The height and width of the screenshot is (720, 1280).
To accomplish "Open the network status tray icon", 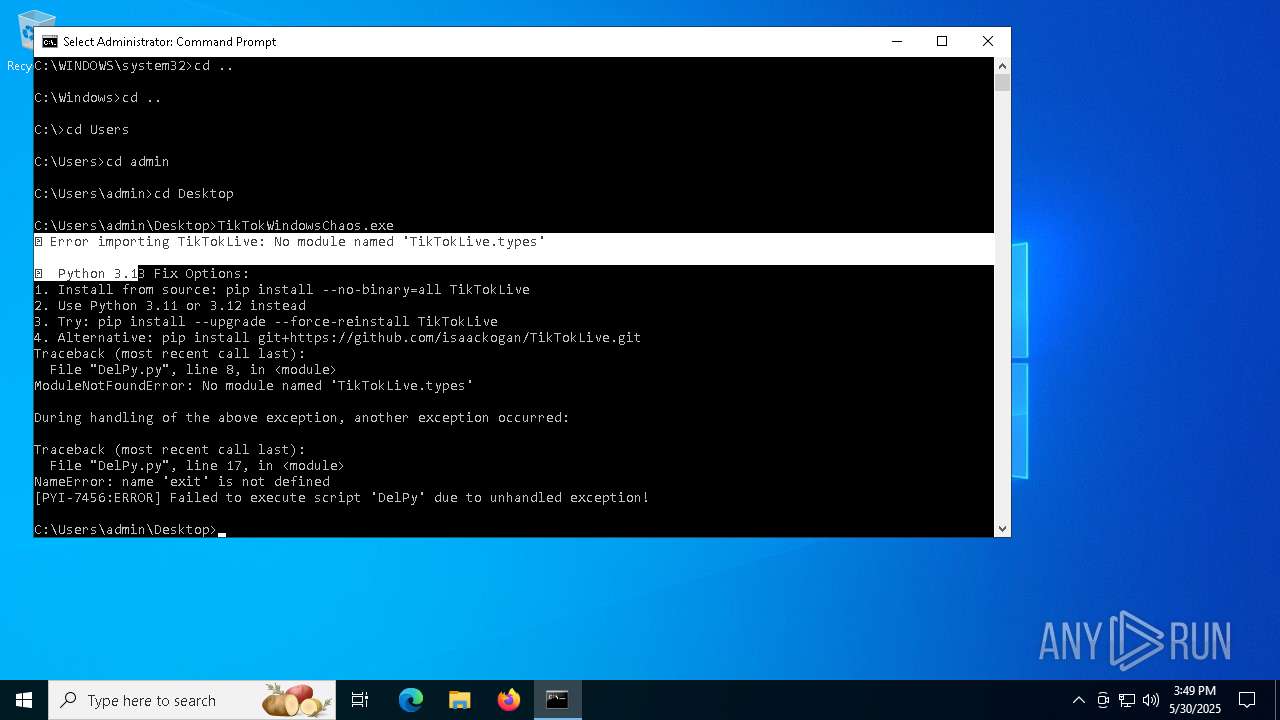I will (x=1127, y=700).
